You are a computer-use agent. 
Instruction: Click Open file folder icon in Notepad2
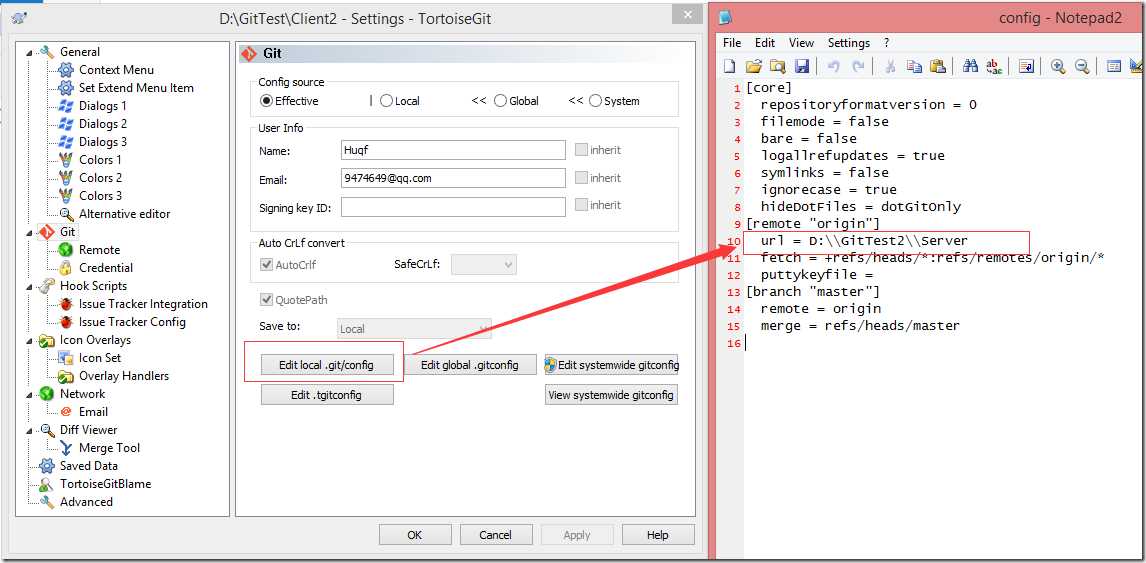754,67
